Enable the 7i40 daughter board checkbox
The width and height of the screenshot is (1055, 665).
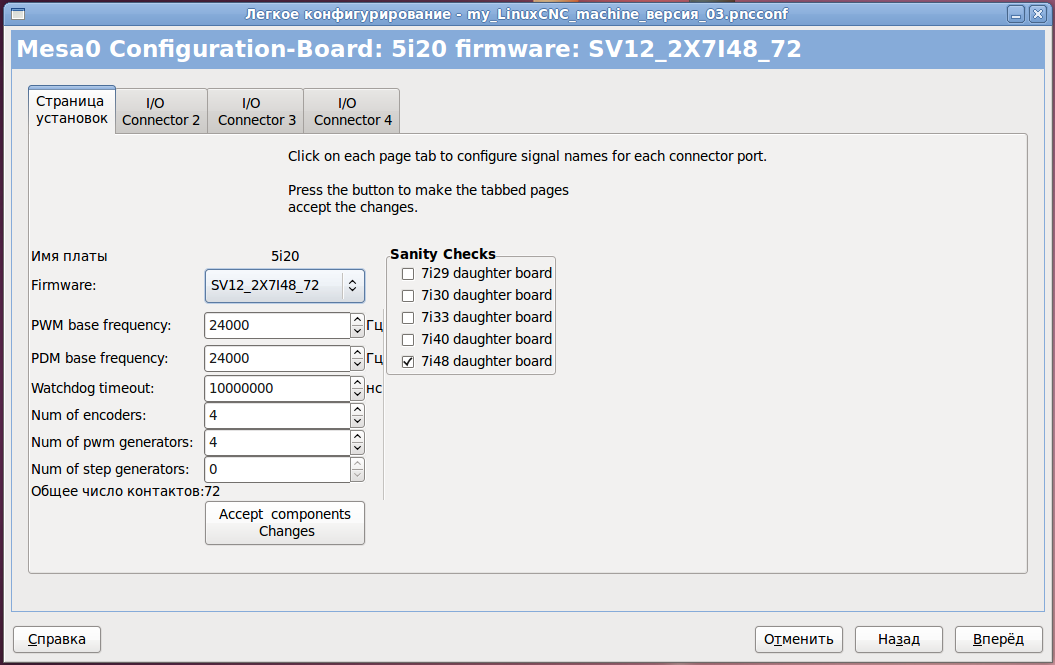click(x=408, y=339)
